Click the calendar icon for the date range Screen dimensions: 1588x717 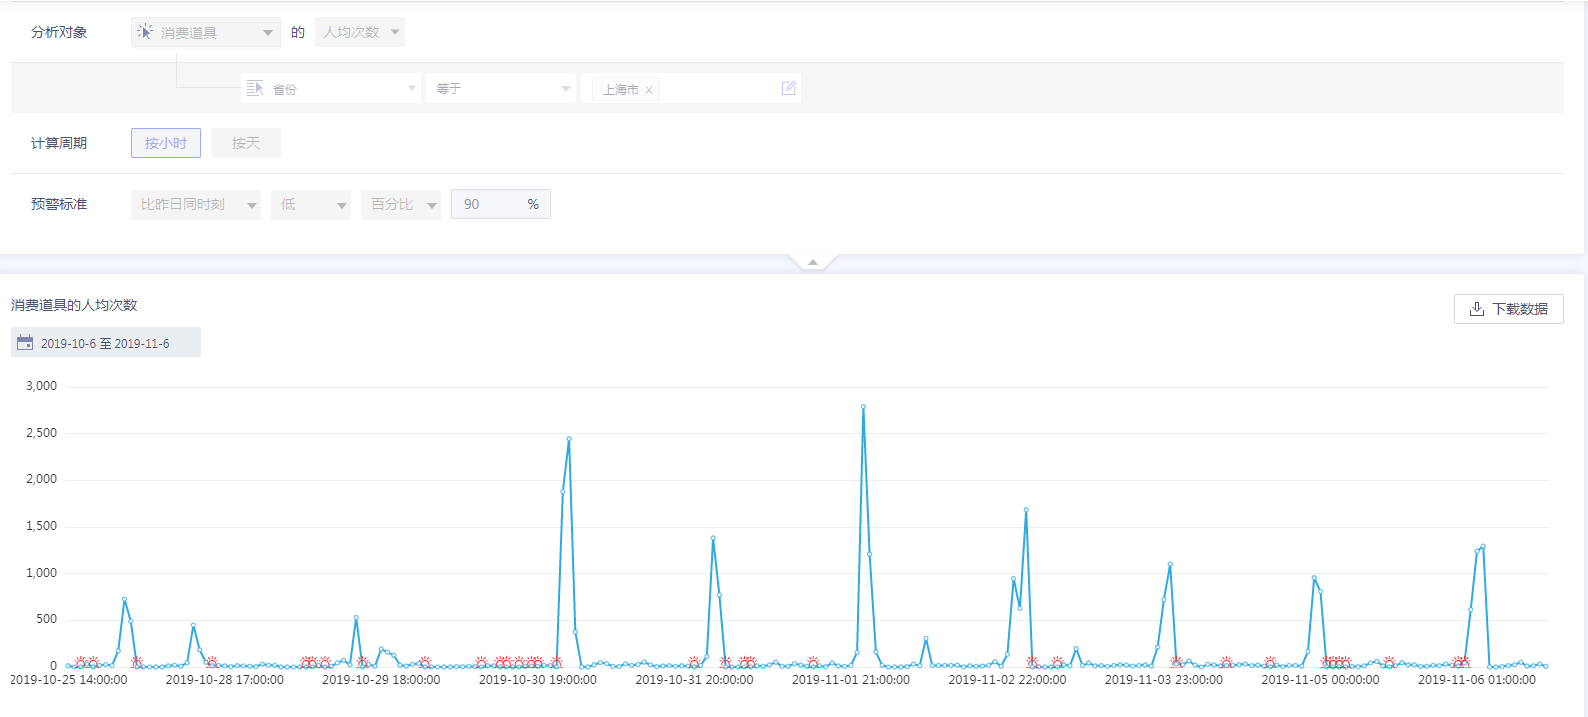pos(25,343)
